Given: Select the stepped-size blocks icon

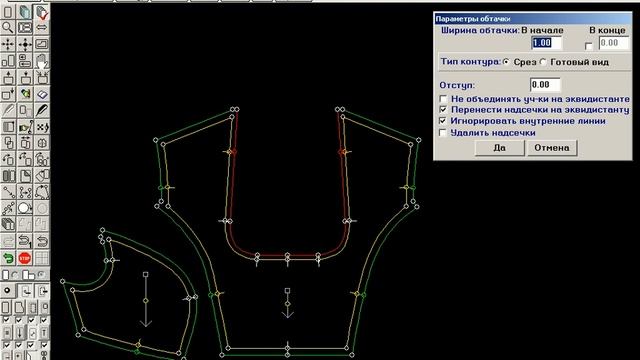Looking at the screenshot, I should point(8,61).
